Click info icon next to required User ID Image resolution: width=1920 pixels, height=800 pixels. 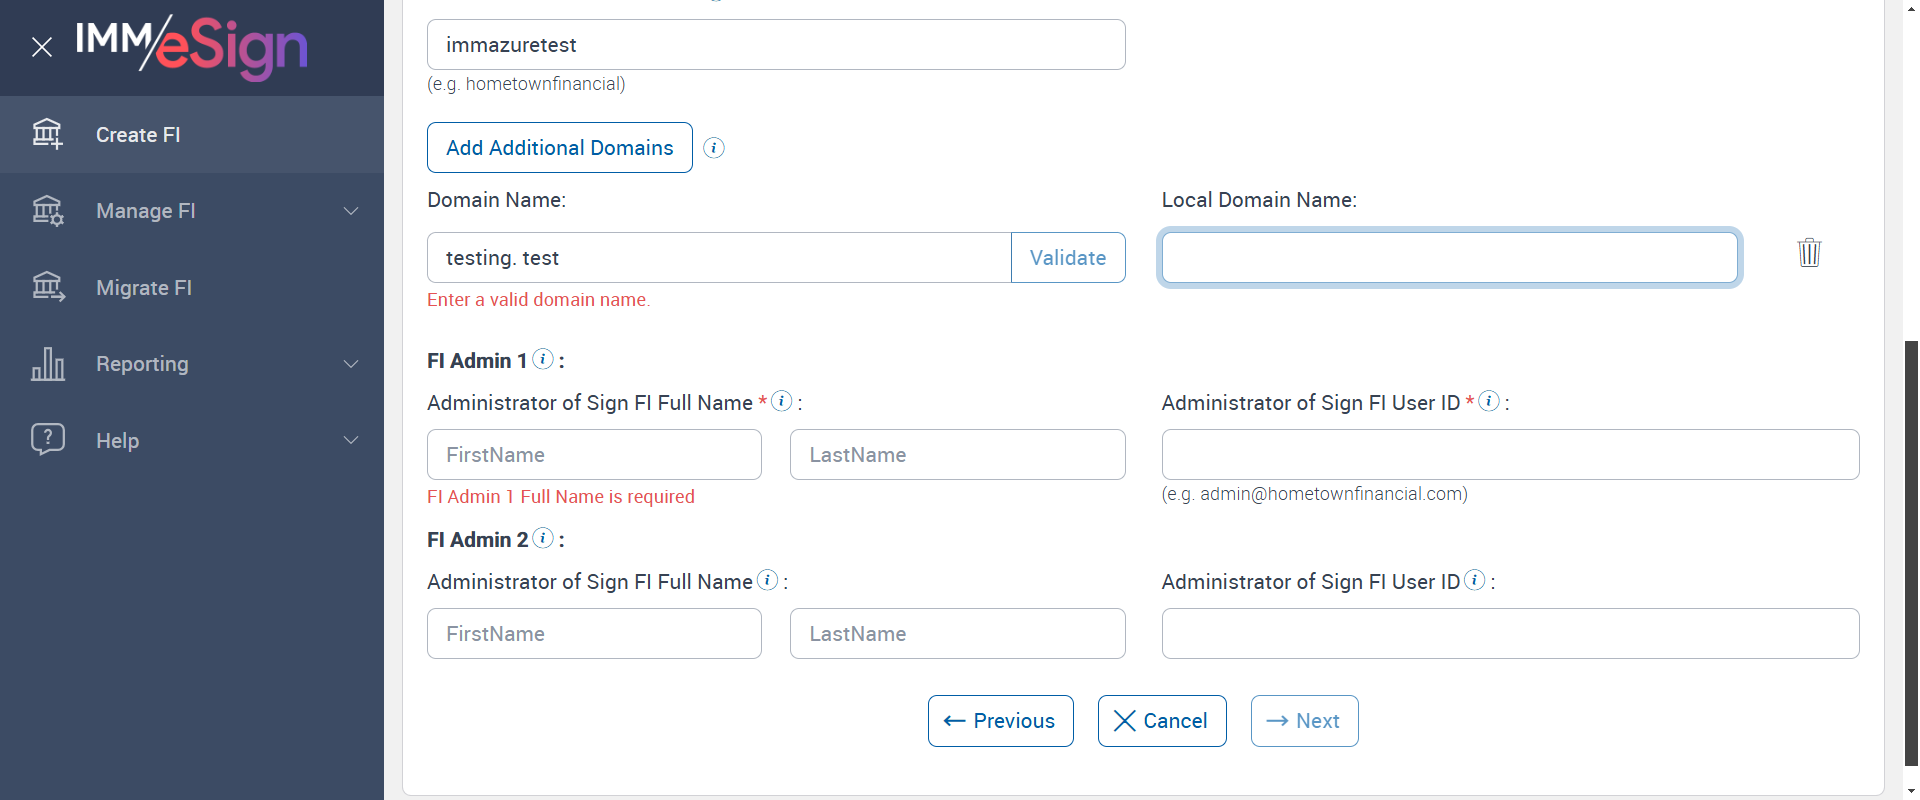tap(1489, 401)
